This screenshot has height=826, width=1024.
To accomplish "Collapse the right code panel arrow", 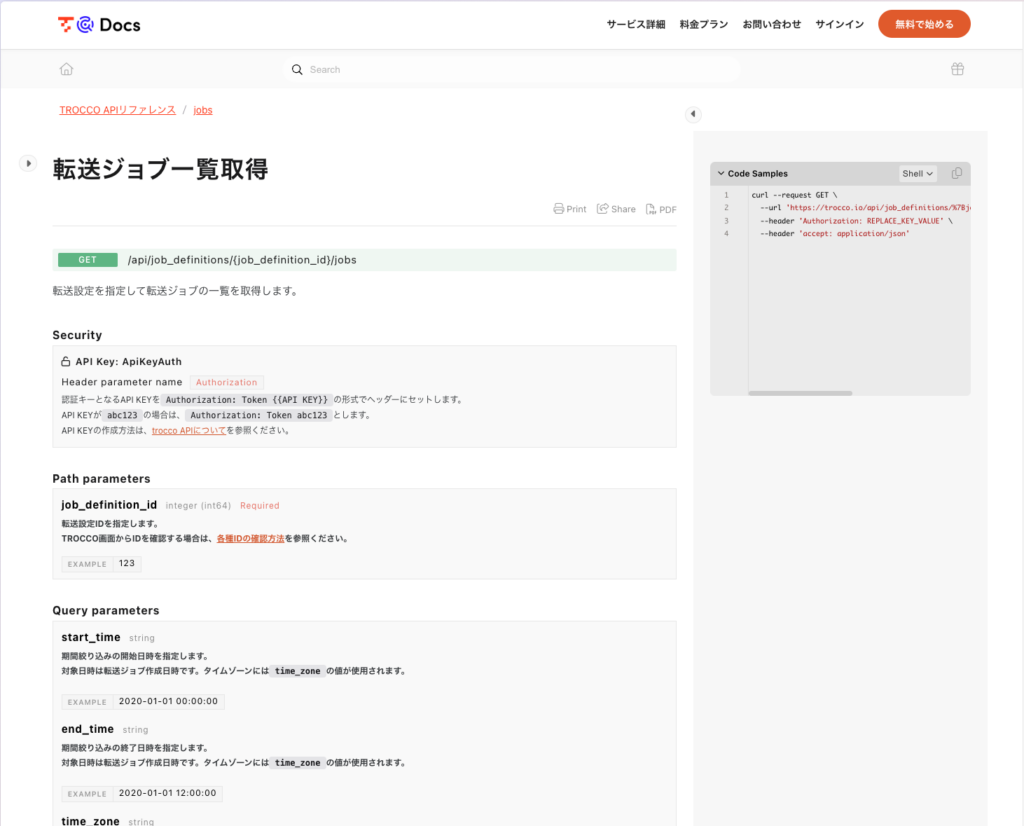I will [x=693, y=114].
